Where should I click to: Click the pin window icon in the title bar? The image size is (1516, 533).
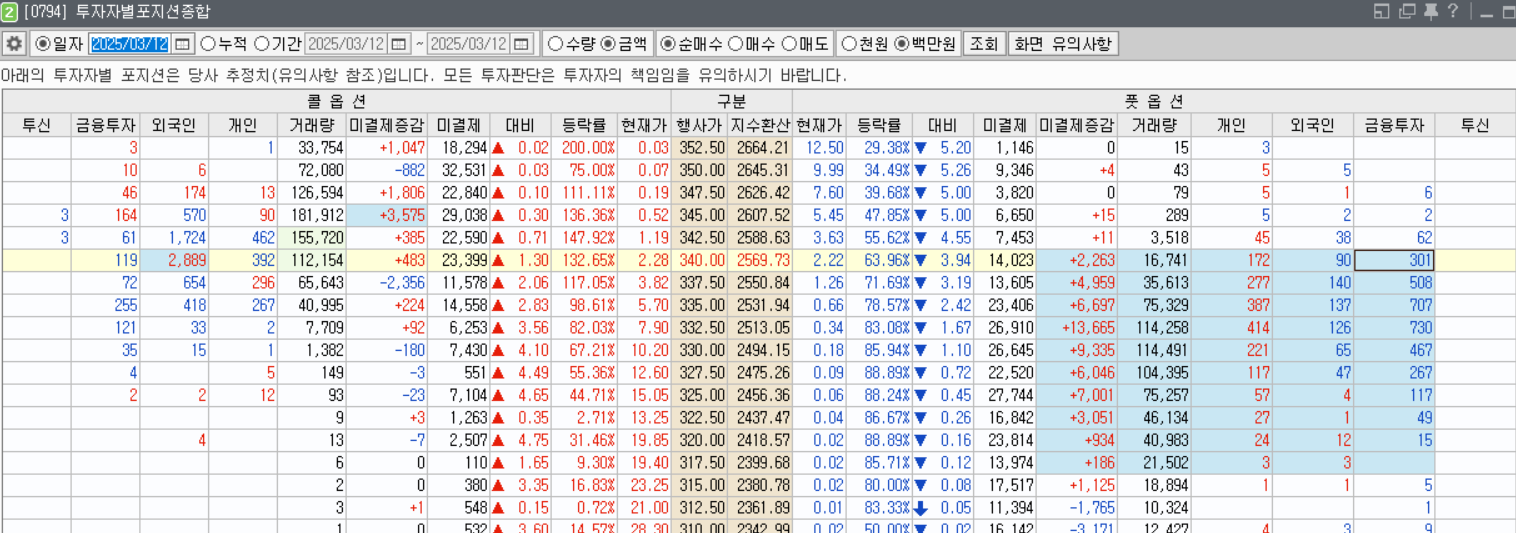1431,11
